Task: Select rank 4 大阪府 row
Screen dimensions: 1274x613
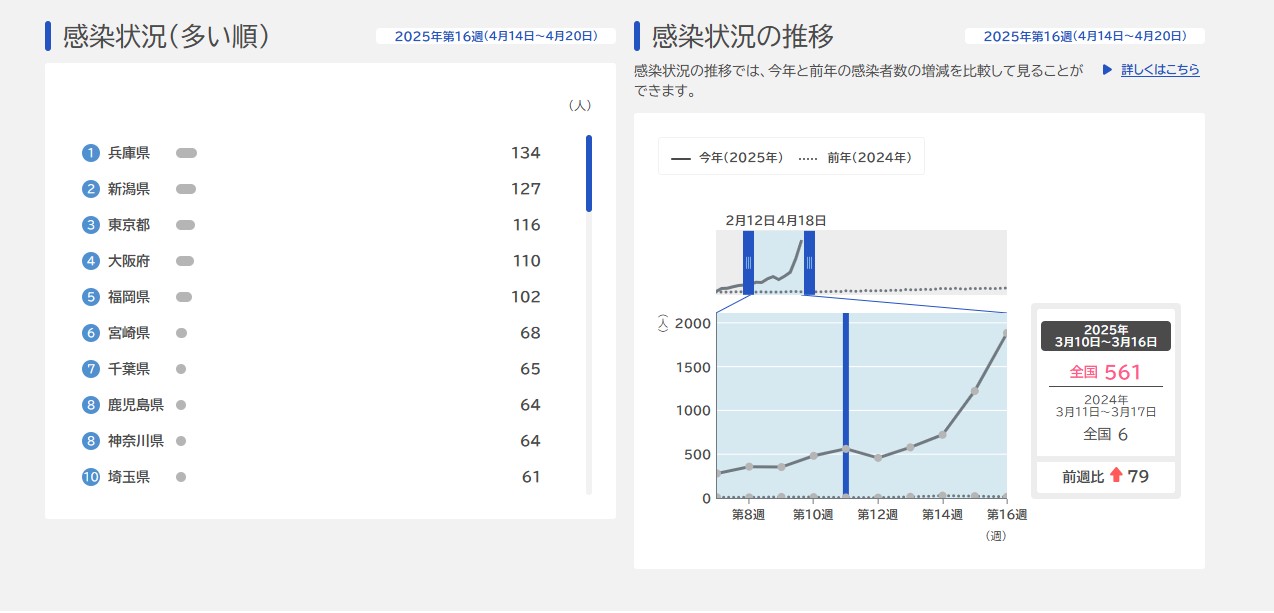Action: click(x=312, y=261)
